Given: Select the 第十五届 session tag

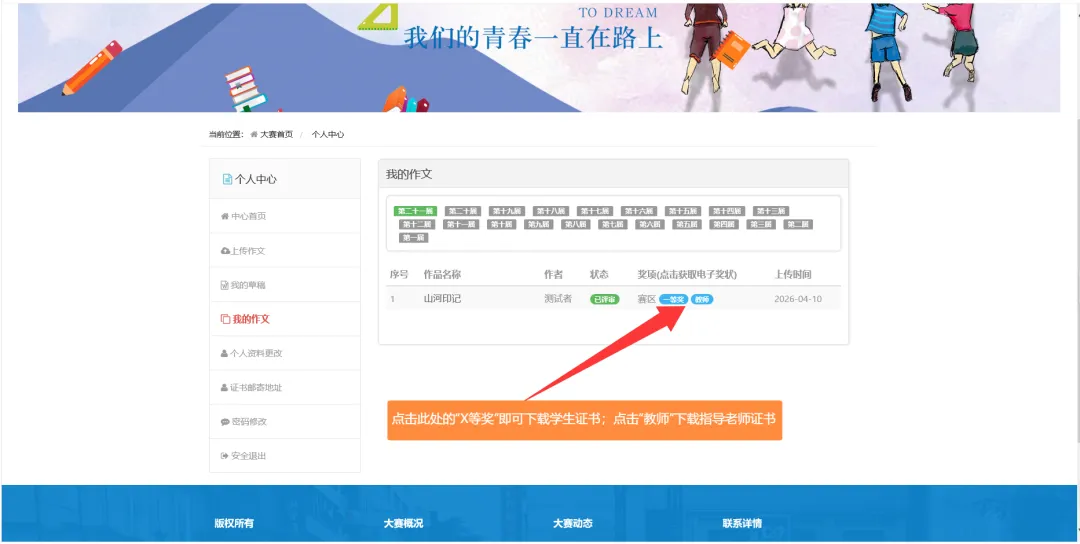Looking at the screenshot, I should click(683, 211).
